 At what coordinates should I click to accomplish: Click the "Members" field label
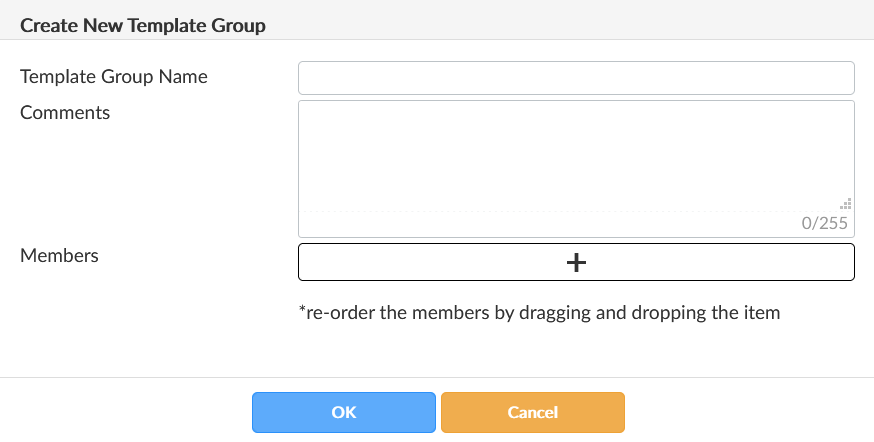click(x=59, y=255)
